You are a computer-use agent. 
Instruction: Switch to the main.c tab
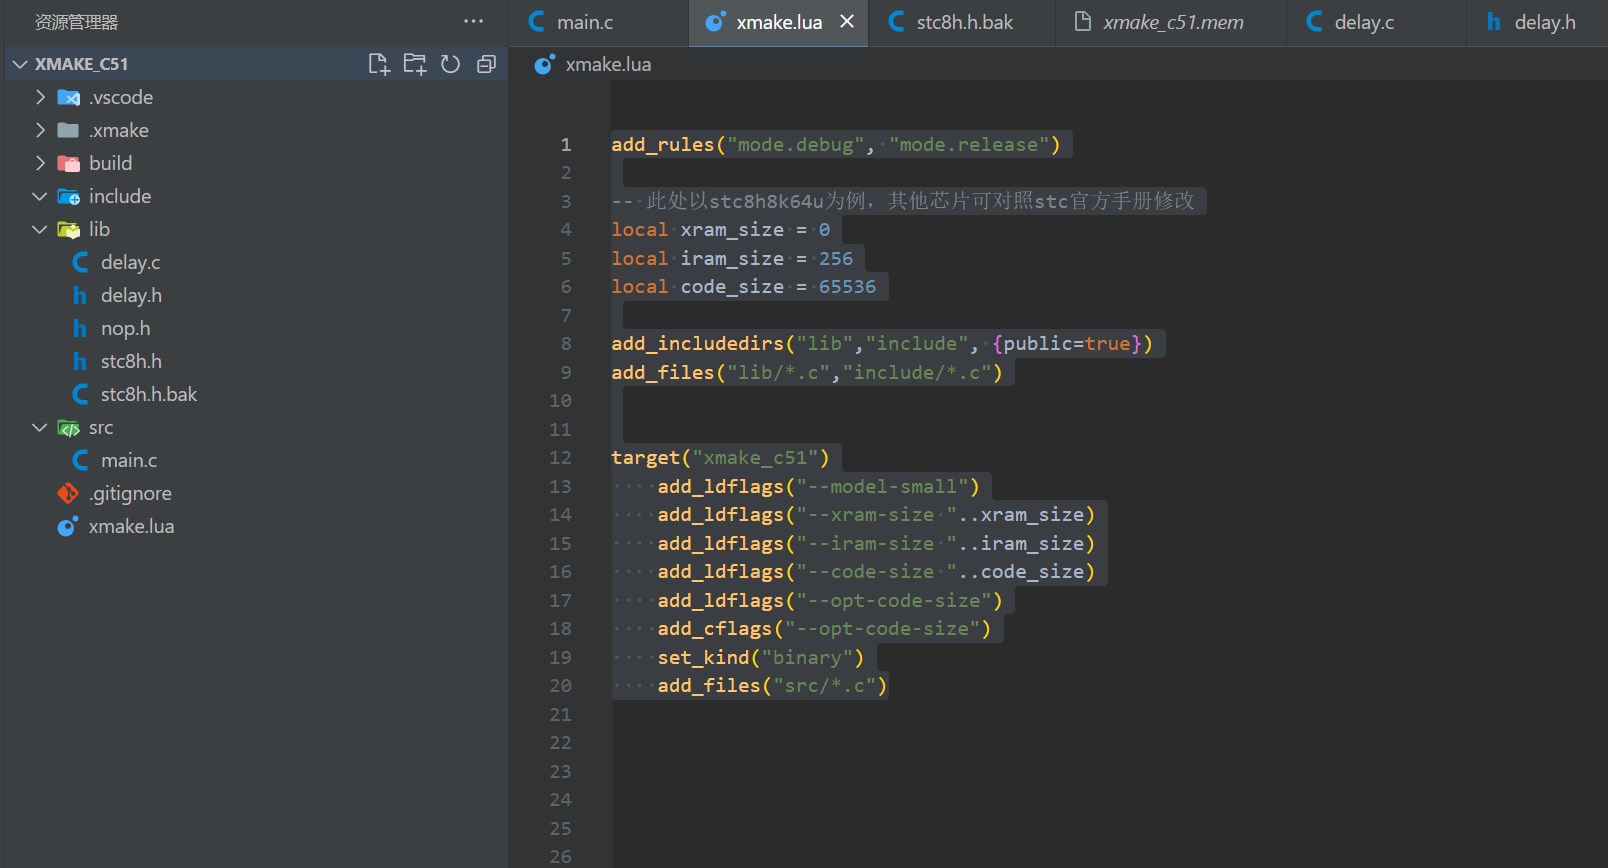coord(584,22)
